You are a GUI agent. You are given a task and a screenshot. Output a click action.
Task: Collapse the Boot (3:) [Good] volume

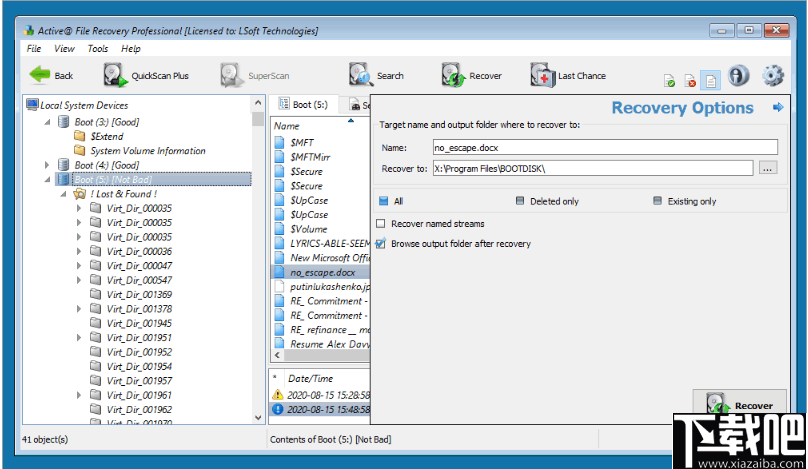(46, 121)
